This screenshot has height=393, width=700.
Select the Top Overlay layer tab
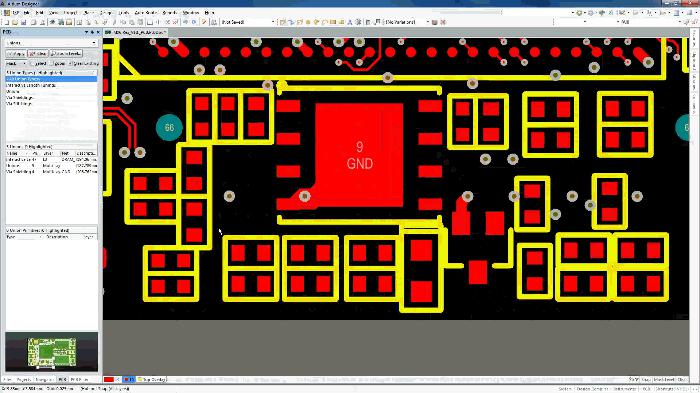[x=151, y=380]
